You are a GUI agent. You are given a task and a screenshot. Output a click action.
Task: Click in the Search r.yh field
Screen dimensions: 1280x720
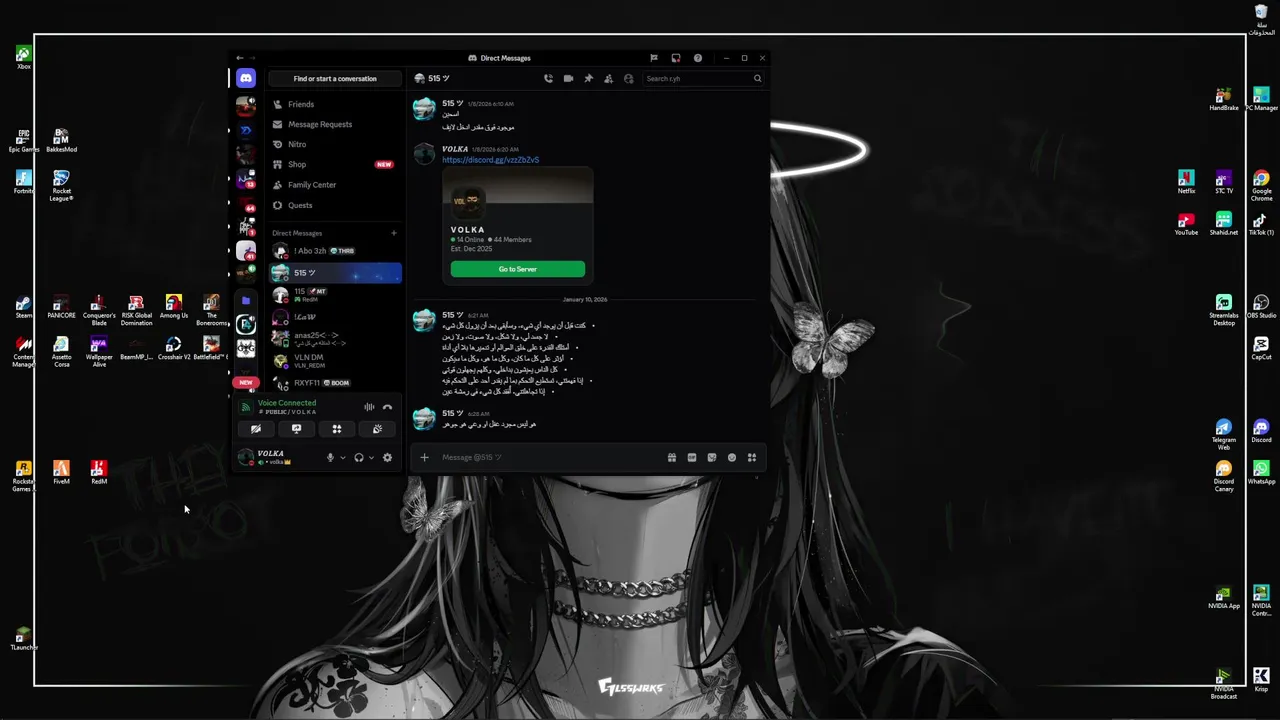tap(703, 78)
